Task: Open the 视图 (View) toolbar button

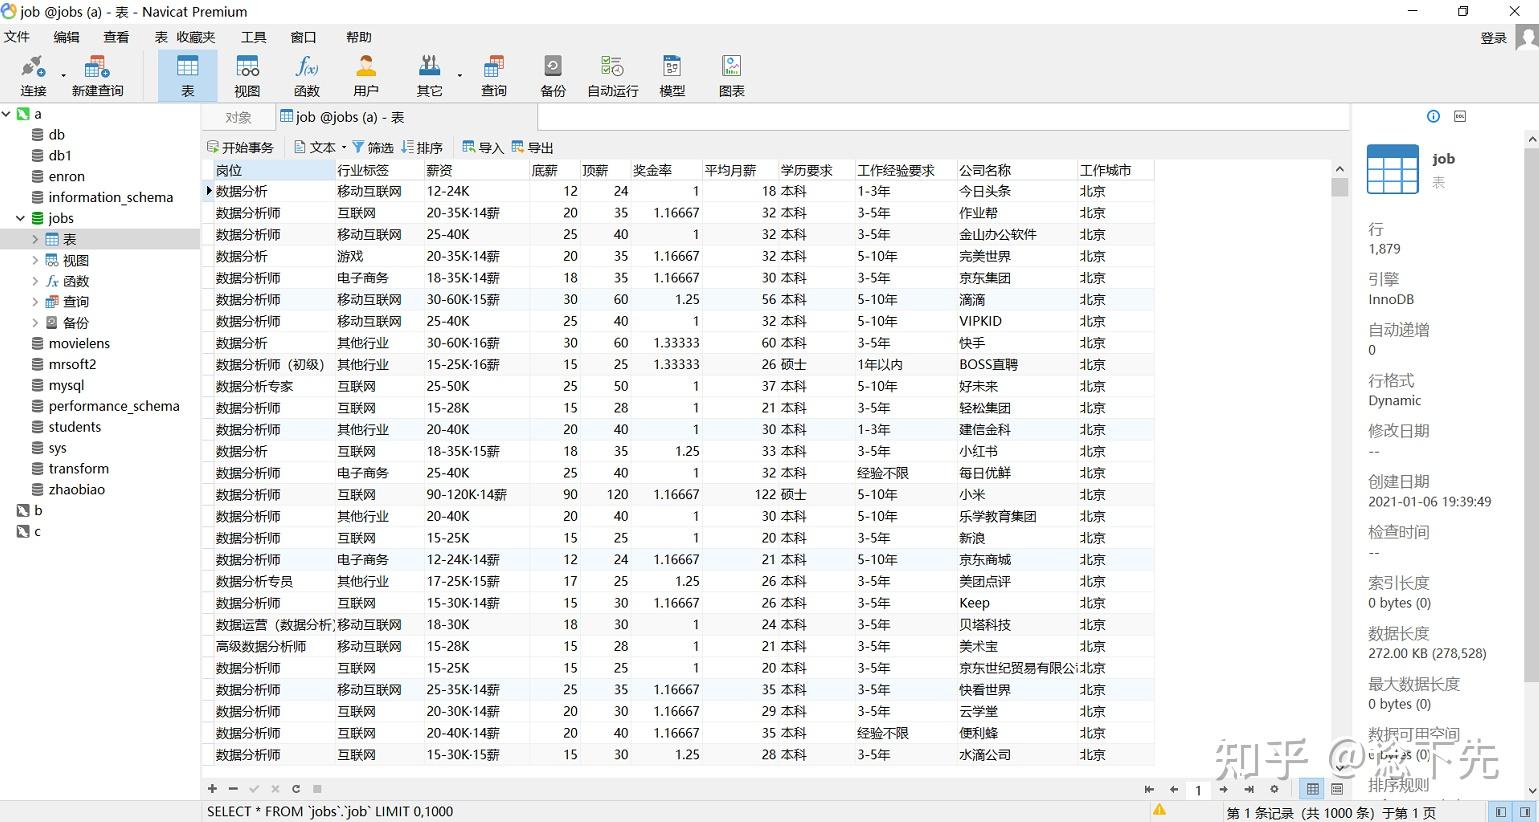Action: [247, 76]
